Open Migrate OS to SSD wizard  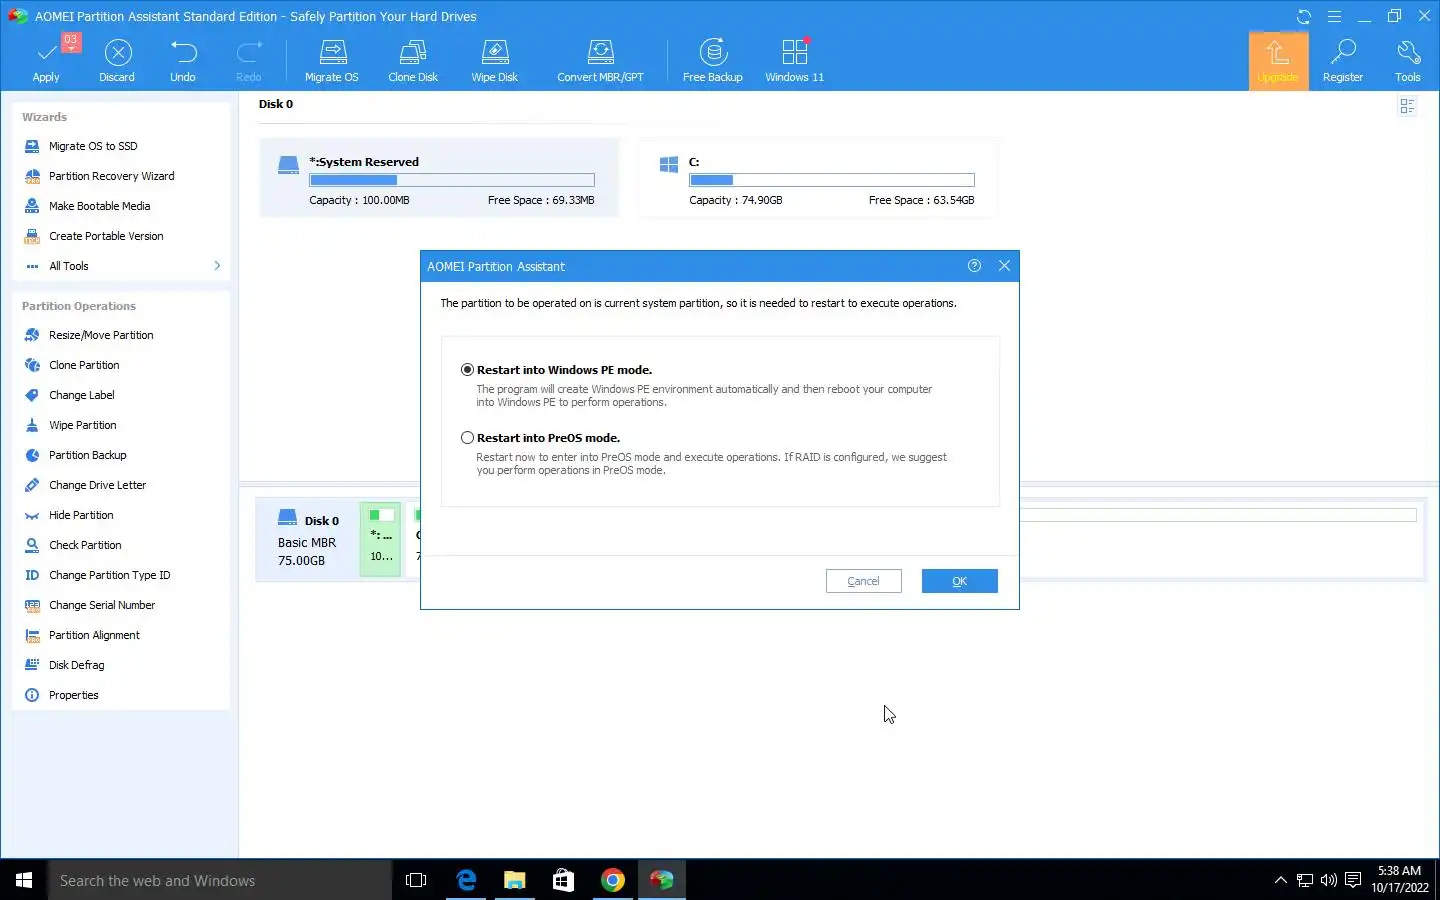click(93, 146)
